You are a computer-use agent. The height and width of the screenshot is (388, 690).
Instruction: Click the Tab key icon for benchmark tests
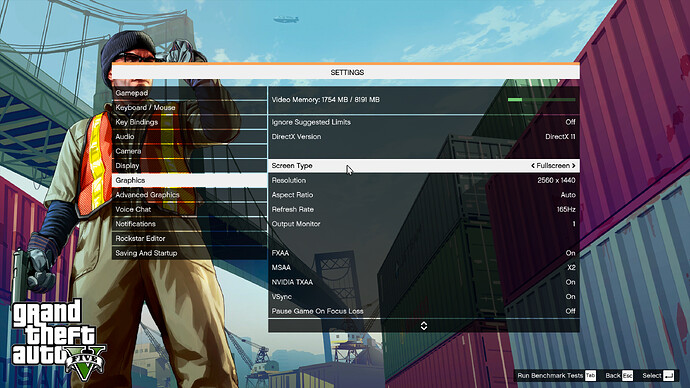coord(591,375)
